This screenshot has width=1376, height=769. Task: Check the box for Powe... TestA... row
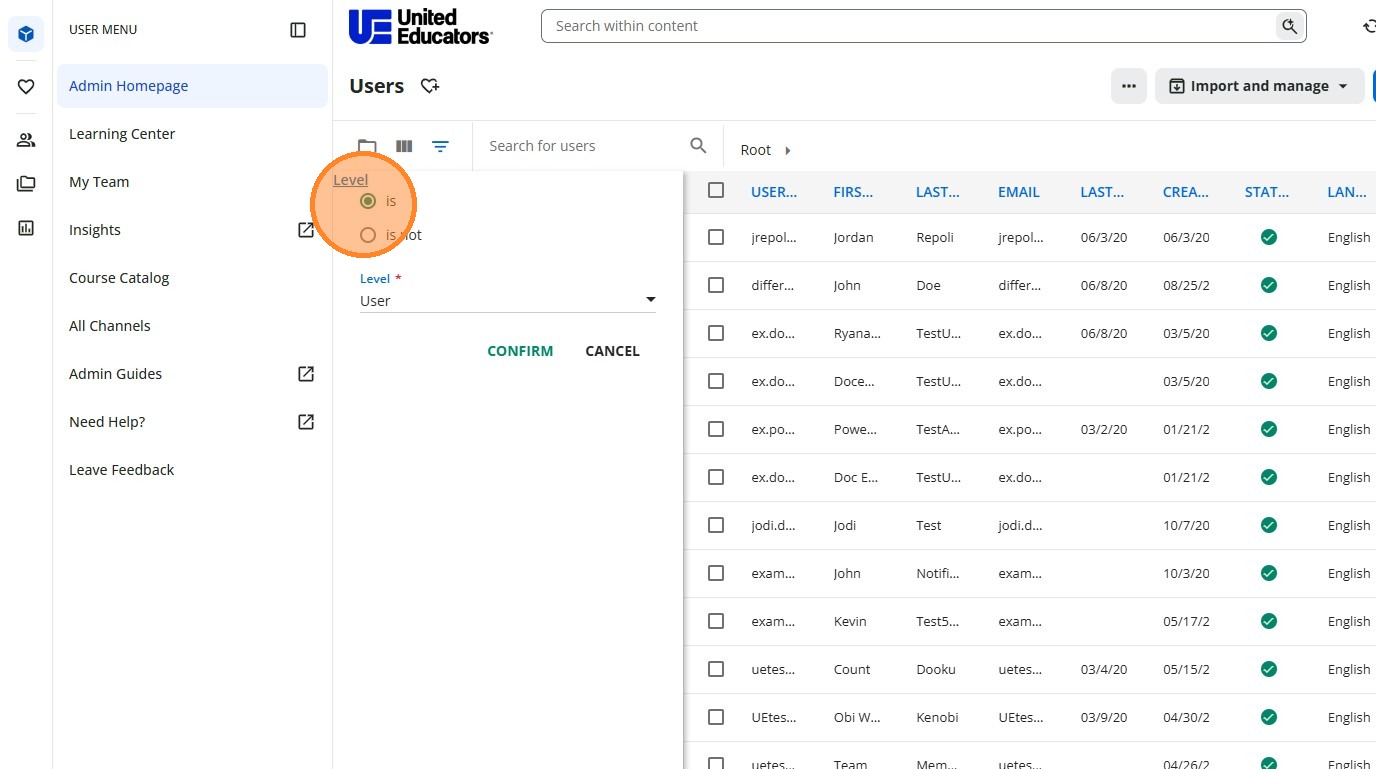coord(716,429)
